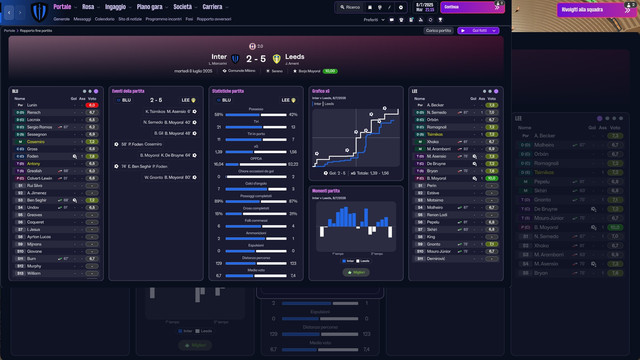Image resolution: width=640 pixels, height=360 pixels.
Task: Go forward with the right arrow button
Action: 20,13
